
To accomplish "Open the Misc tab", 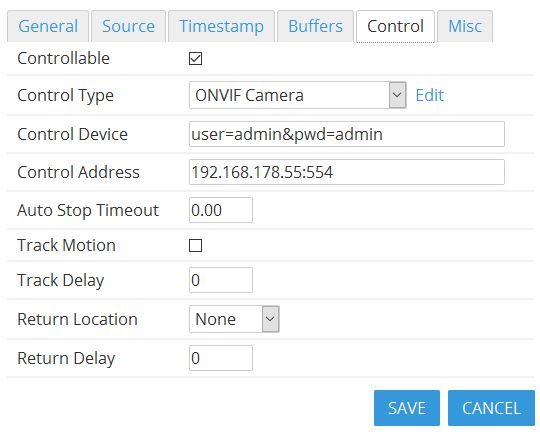I will point(465,26).
